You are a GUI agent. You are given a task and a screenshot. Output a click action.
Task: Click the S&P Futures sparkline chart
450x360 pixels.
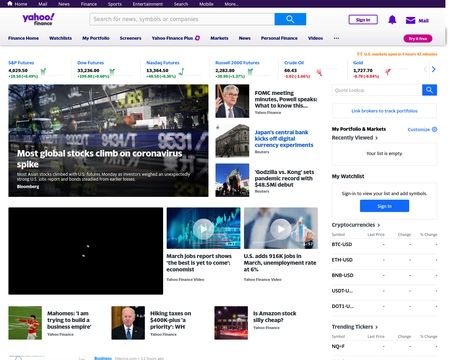(x=43, y=71)
